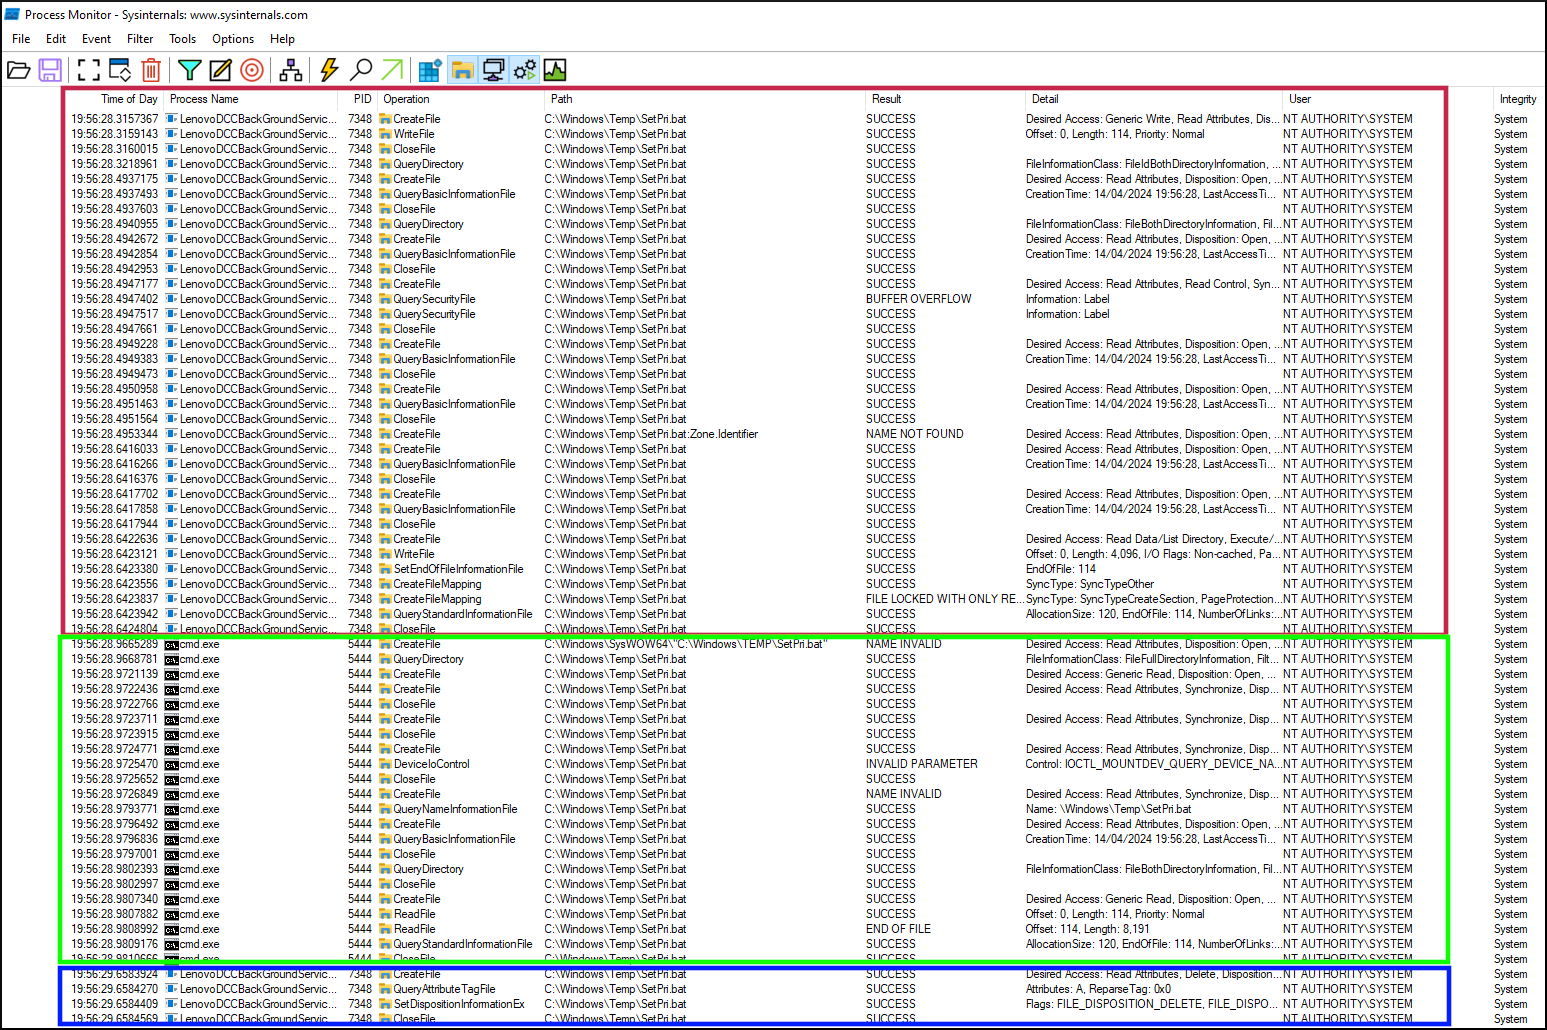
Task: Open the Options menu
Action: 232,39
